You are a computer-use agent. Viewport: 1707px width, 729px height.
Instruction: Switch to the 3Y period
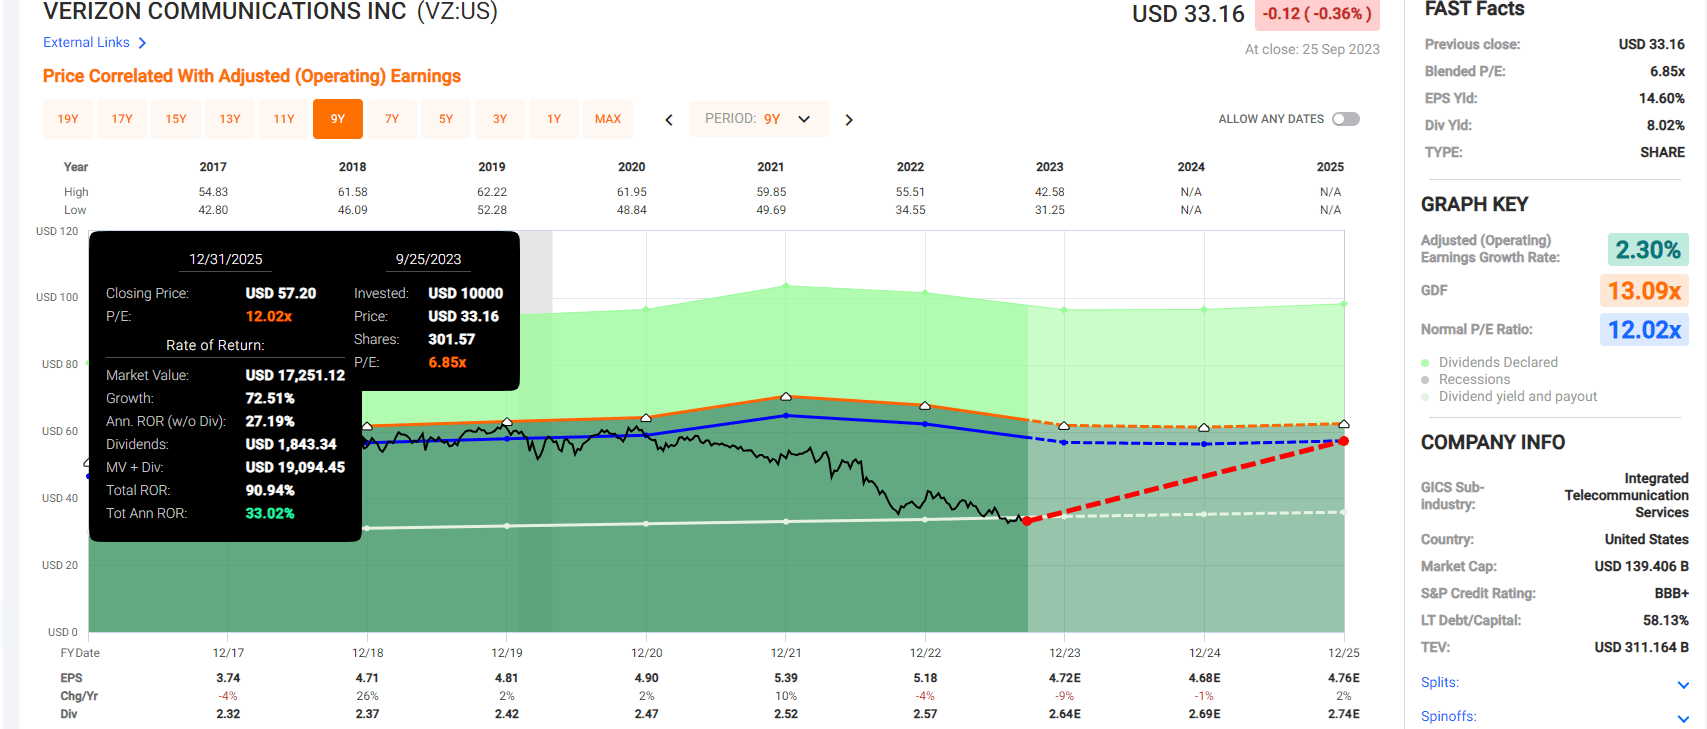pos(500,119)
